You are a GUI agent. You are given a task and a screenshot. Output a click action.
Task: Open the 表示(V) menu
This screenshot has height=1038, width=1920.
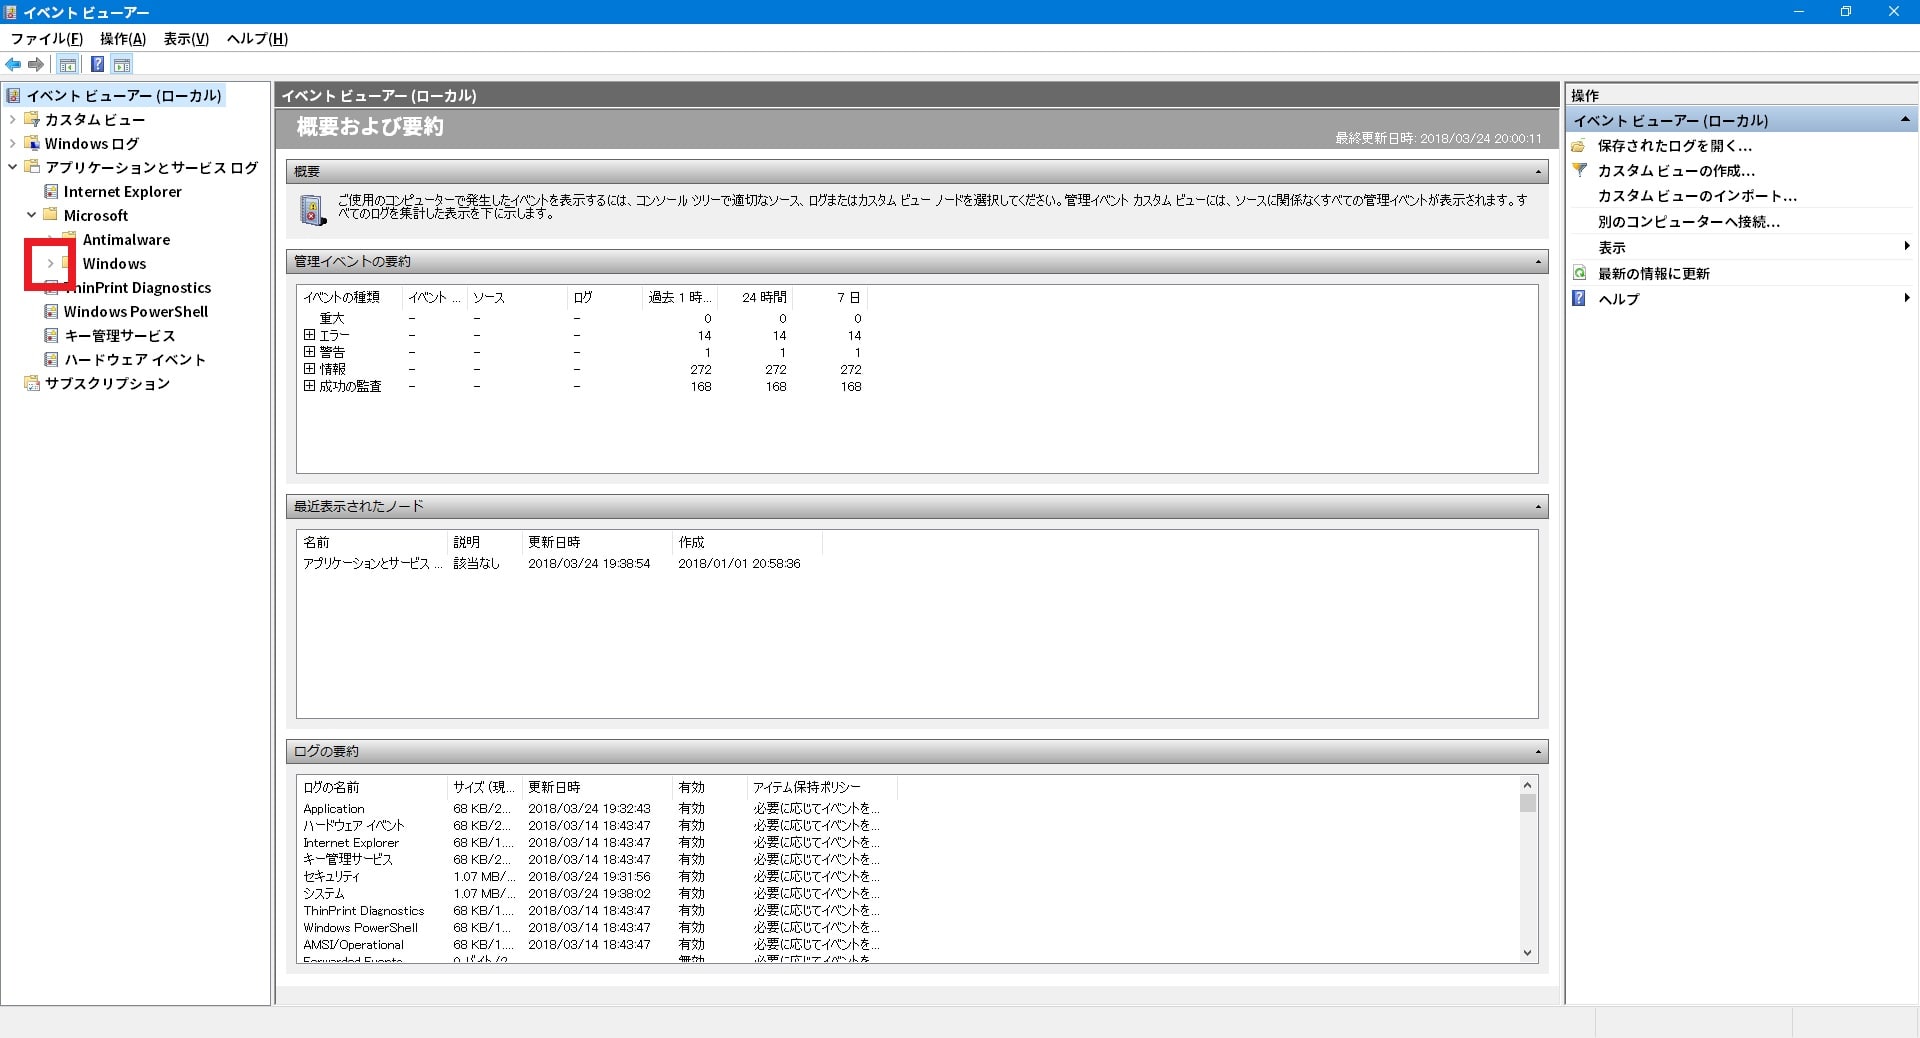pyautogui.click(x=186, y=39)
